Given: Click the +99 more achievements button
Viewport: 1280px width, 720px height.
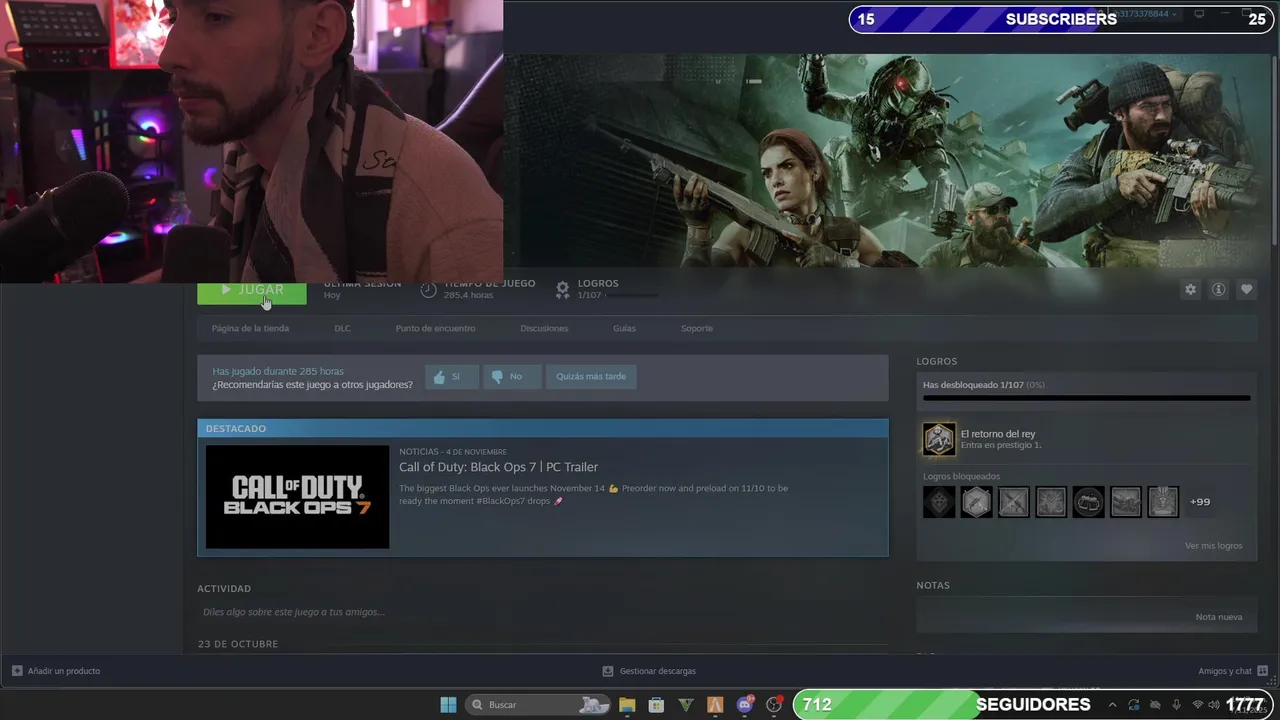Looking at the screenshot, I should click(x=1200, y=502).
